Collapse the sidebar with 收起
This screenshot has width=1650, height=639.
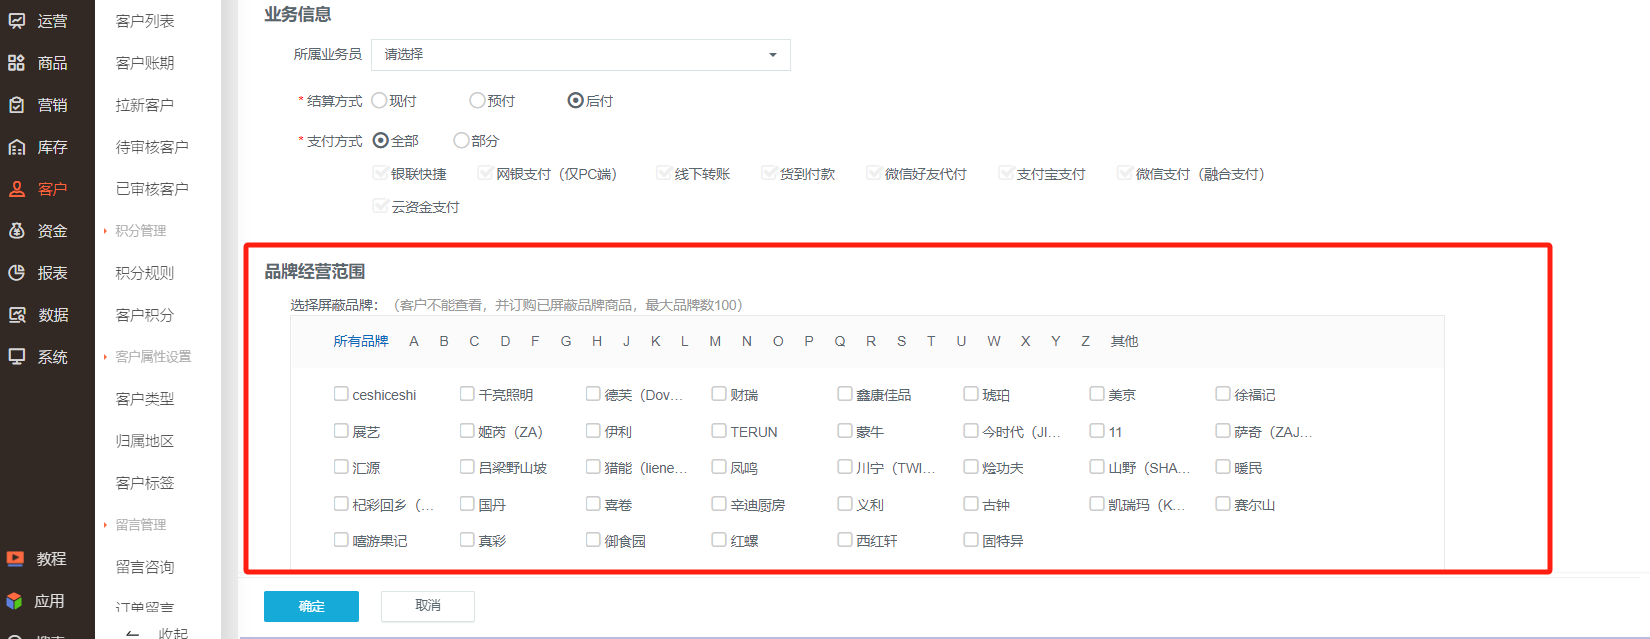(158, 633)
